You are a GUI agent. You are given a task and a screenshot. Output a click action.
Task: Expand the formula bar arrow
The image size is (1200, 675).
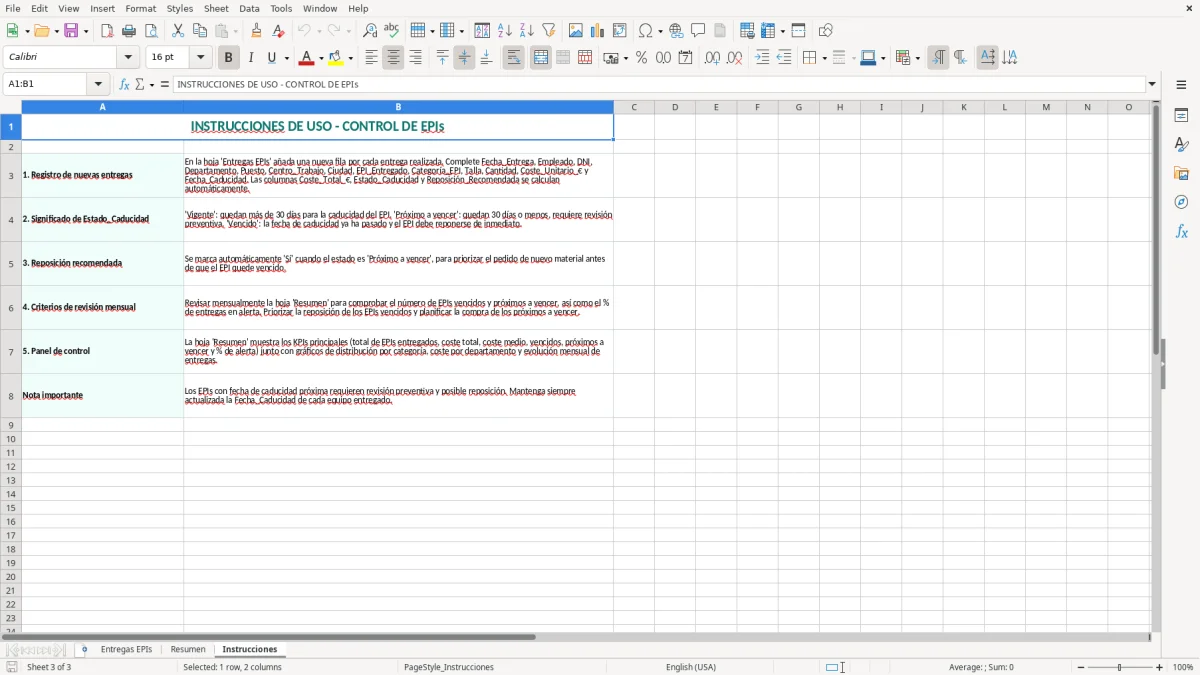[x=1152, y=85]
